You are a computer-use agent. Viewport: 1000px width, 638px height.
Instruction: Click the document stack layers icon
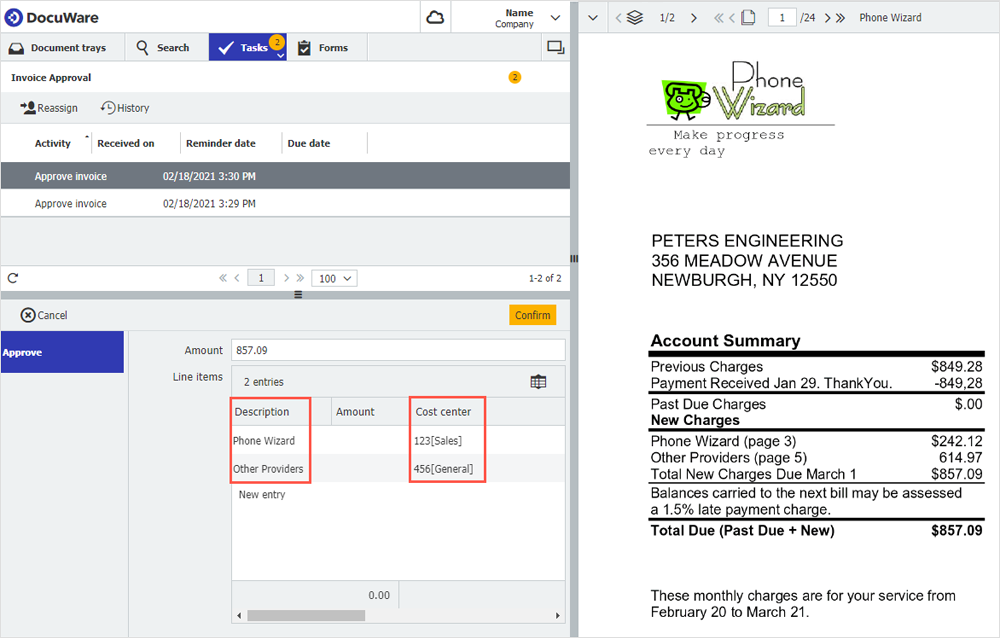coord(635,17)
